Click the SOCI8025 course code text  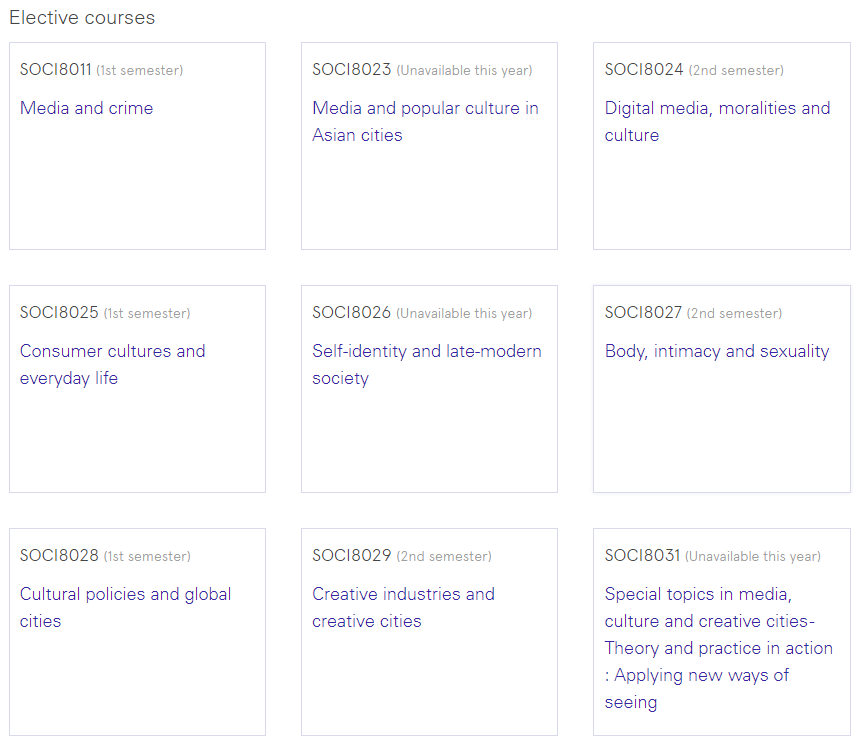coord(59,312)
